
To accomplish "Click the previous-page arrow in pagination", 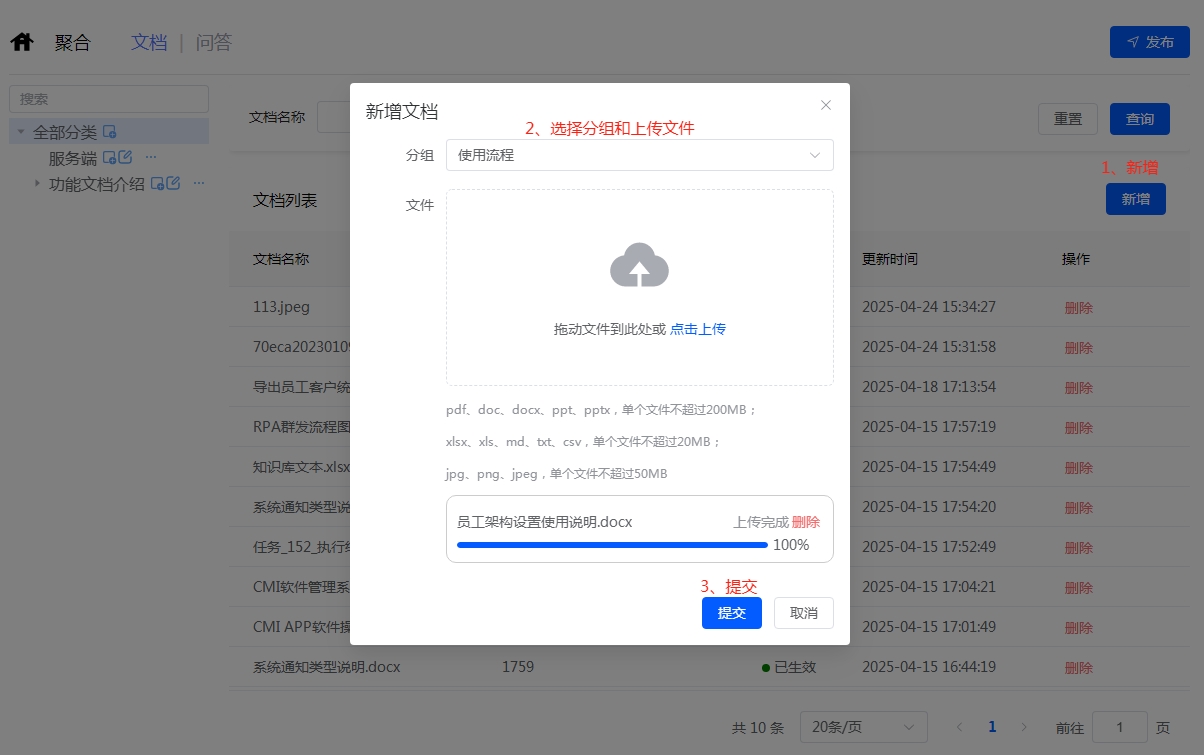I will 959,727.
